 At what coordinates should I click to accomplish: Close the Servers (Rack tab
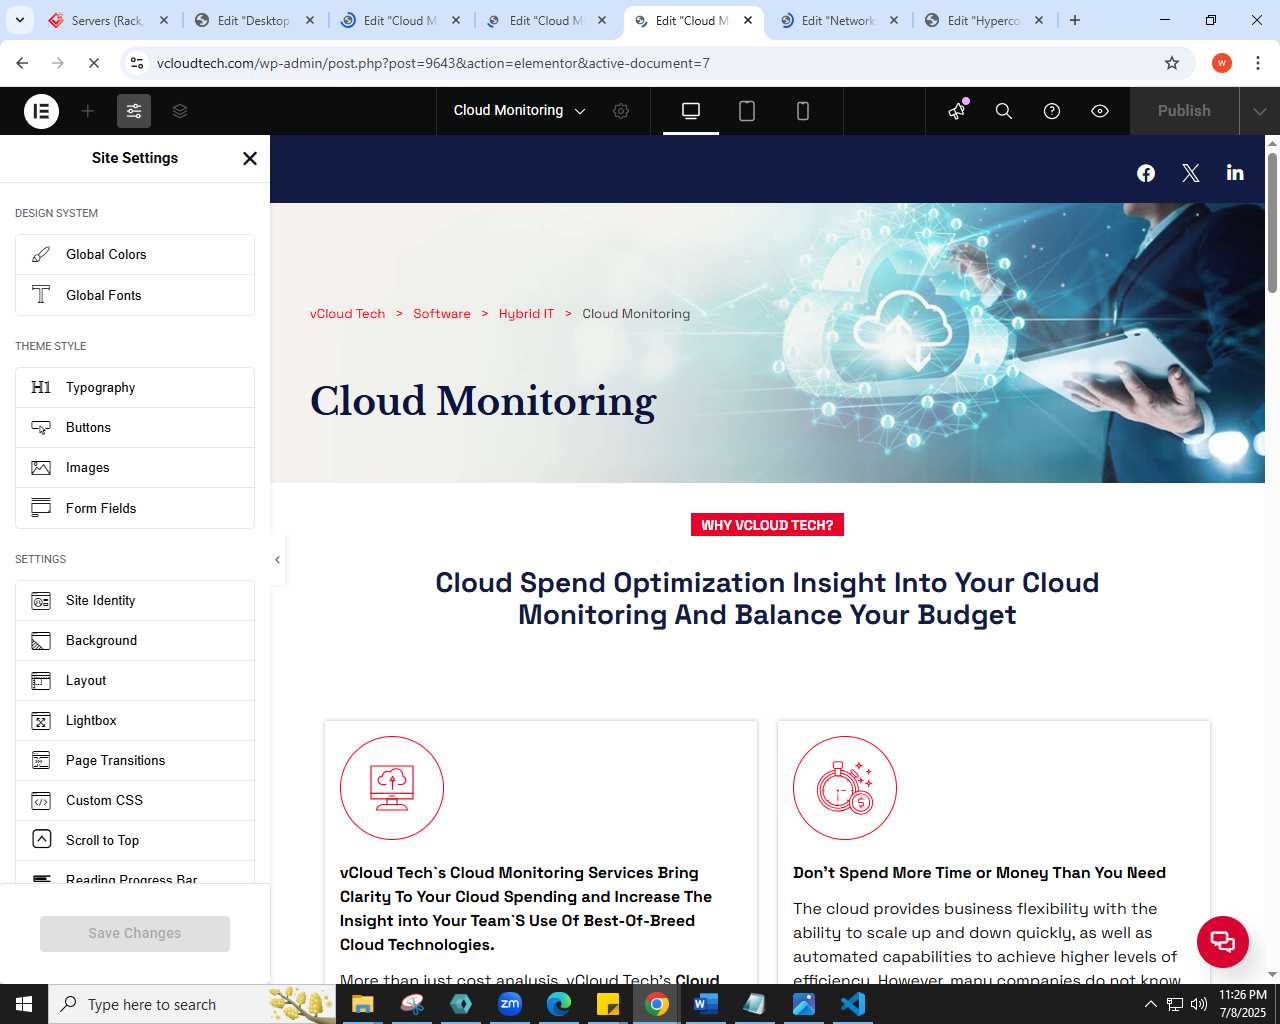tap(164, 20)
